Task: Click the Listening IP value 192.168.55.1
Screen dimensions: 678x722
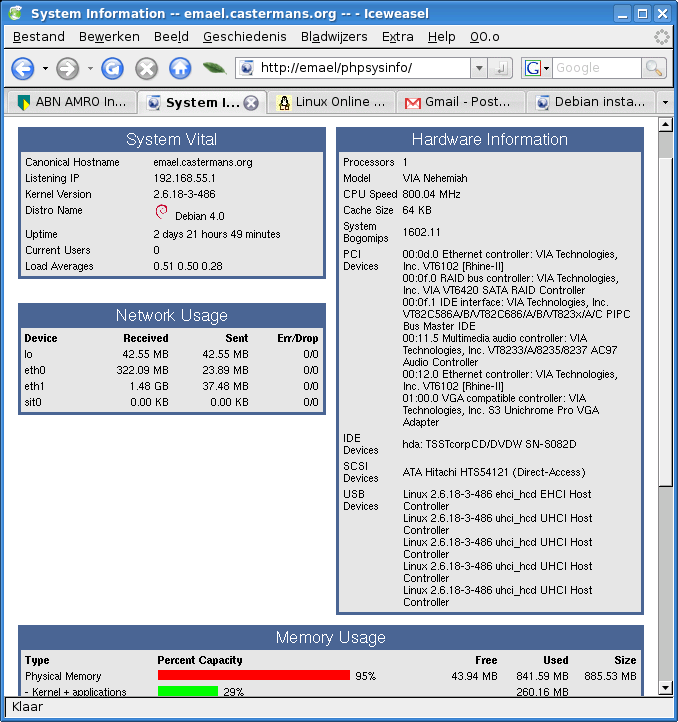Action: pos(184,178)
